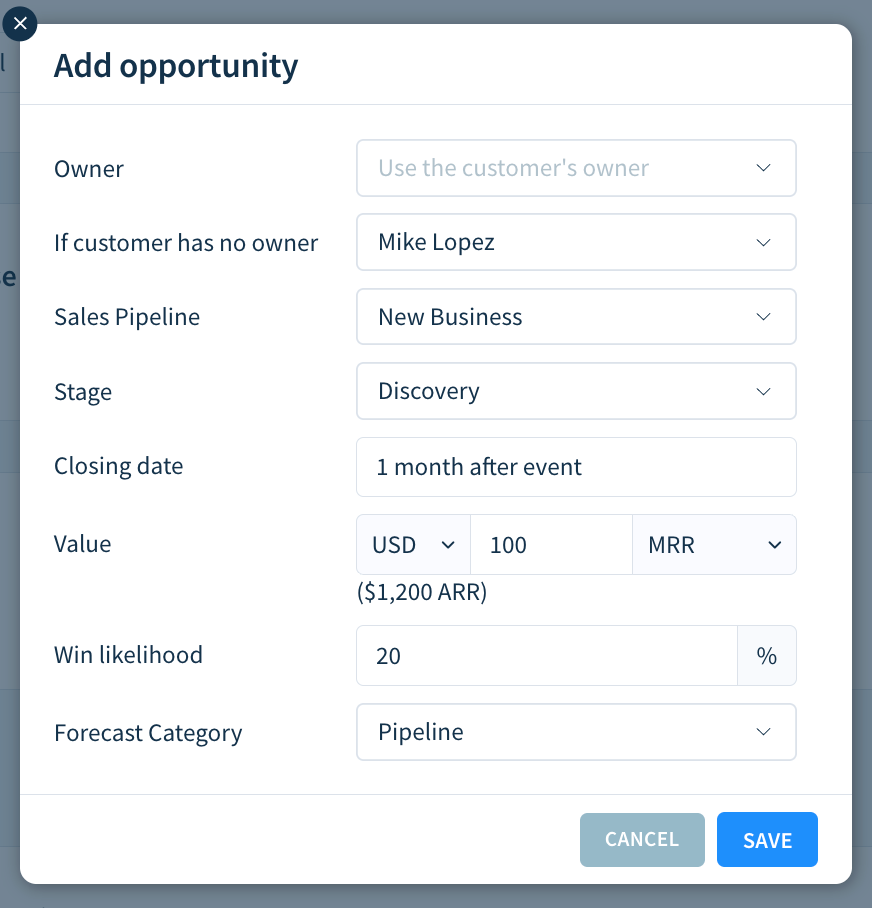Viewport: 872px width, 908px height.
Task: Click the "($1,200 ARR)" annual value text
Action: point(420,592)
